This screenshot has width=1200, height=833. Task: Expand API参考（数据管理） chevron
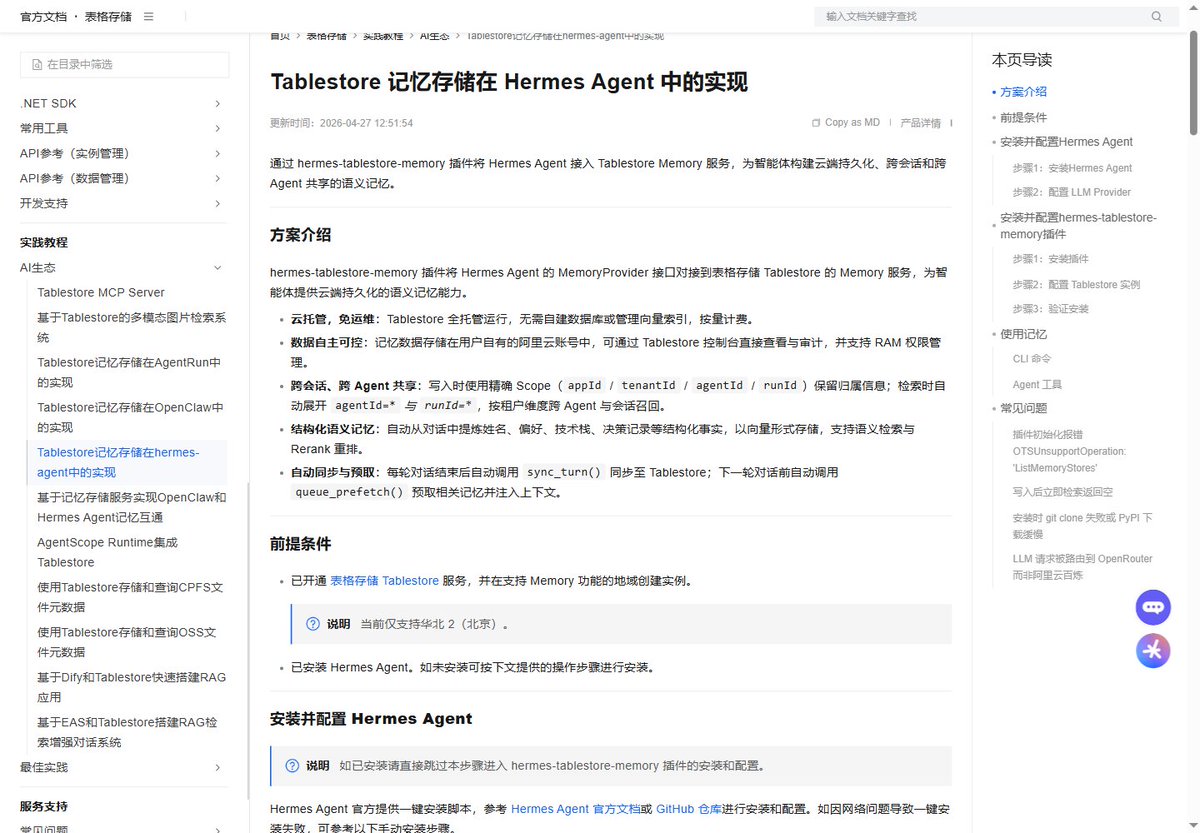[218, 179]
